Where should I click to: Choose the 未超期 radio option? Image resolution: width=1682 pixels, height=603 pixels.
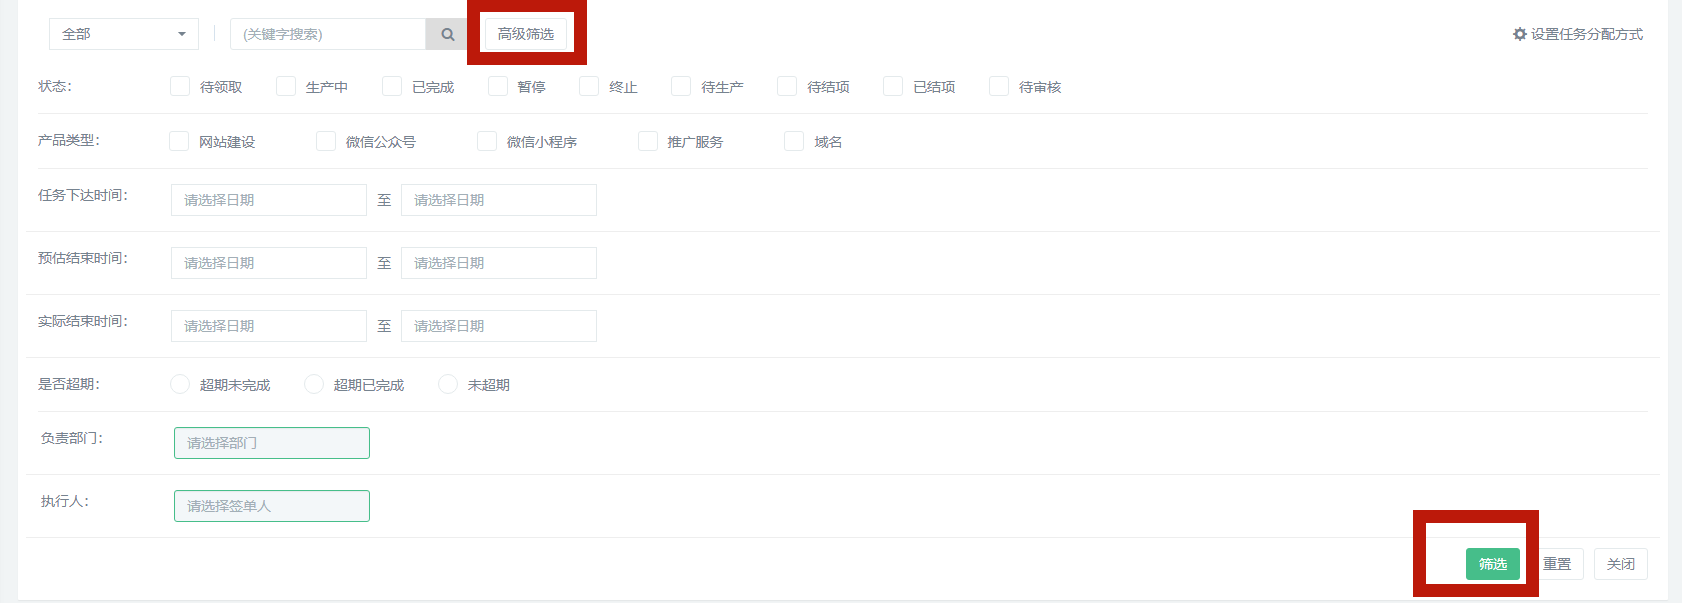click(448, 385)
